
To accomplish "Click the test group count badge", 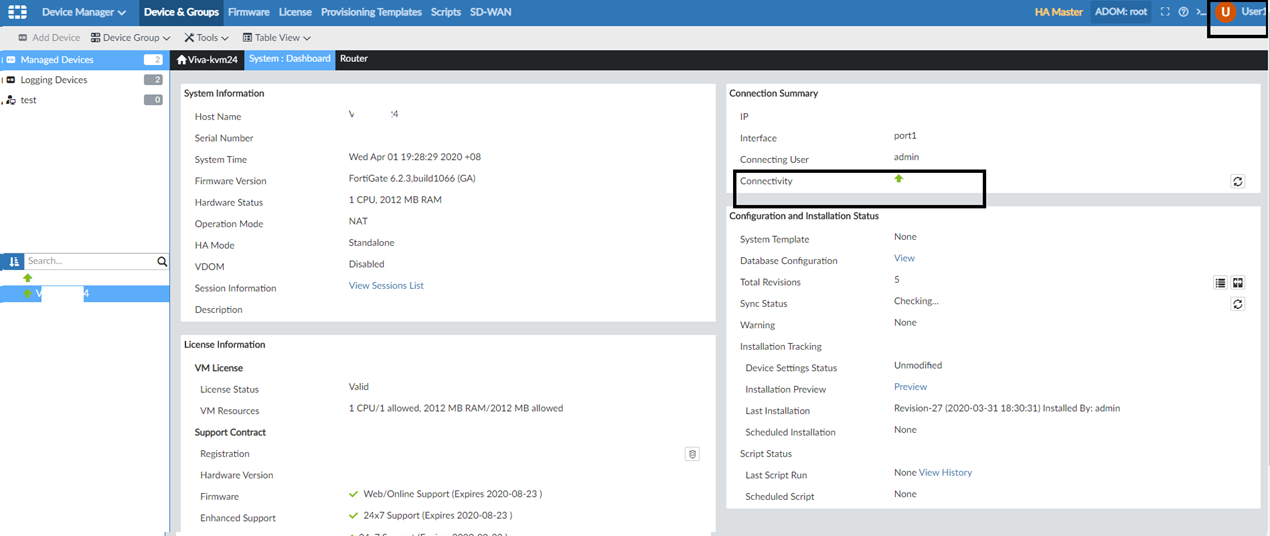I will click(x=153, y=100).
